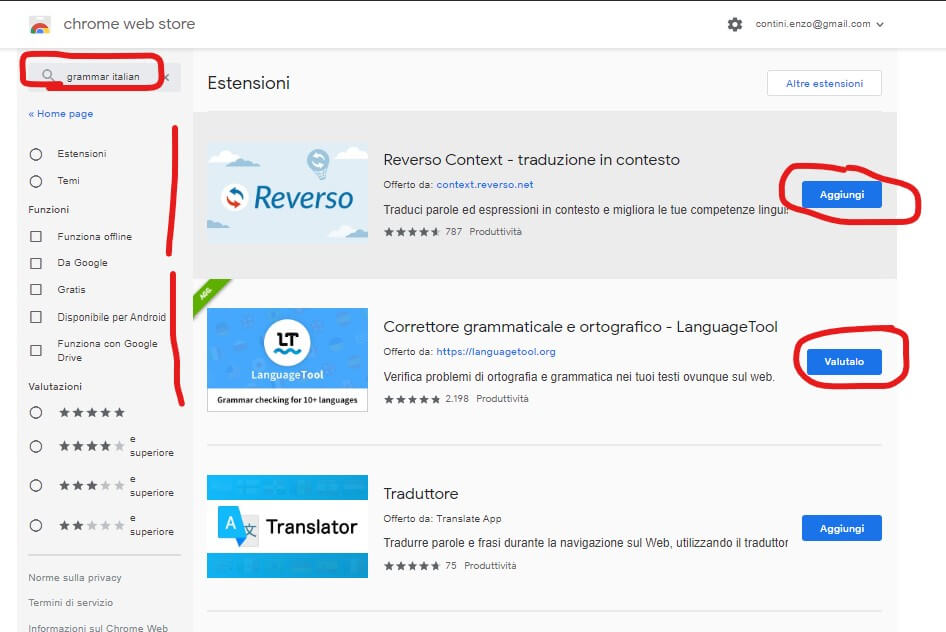Click in the grammar italian search field
Viewport: 946px width, 632px height.
tap(110, 77)
